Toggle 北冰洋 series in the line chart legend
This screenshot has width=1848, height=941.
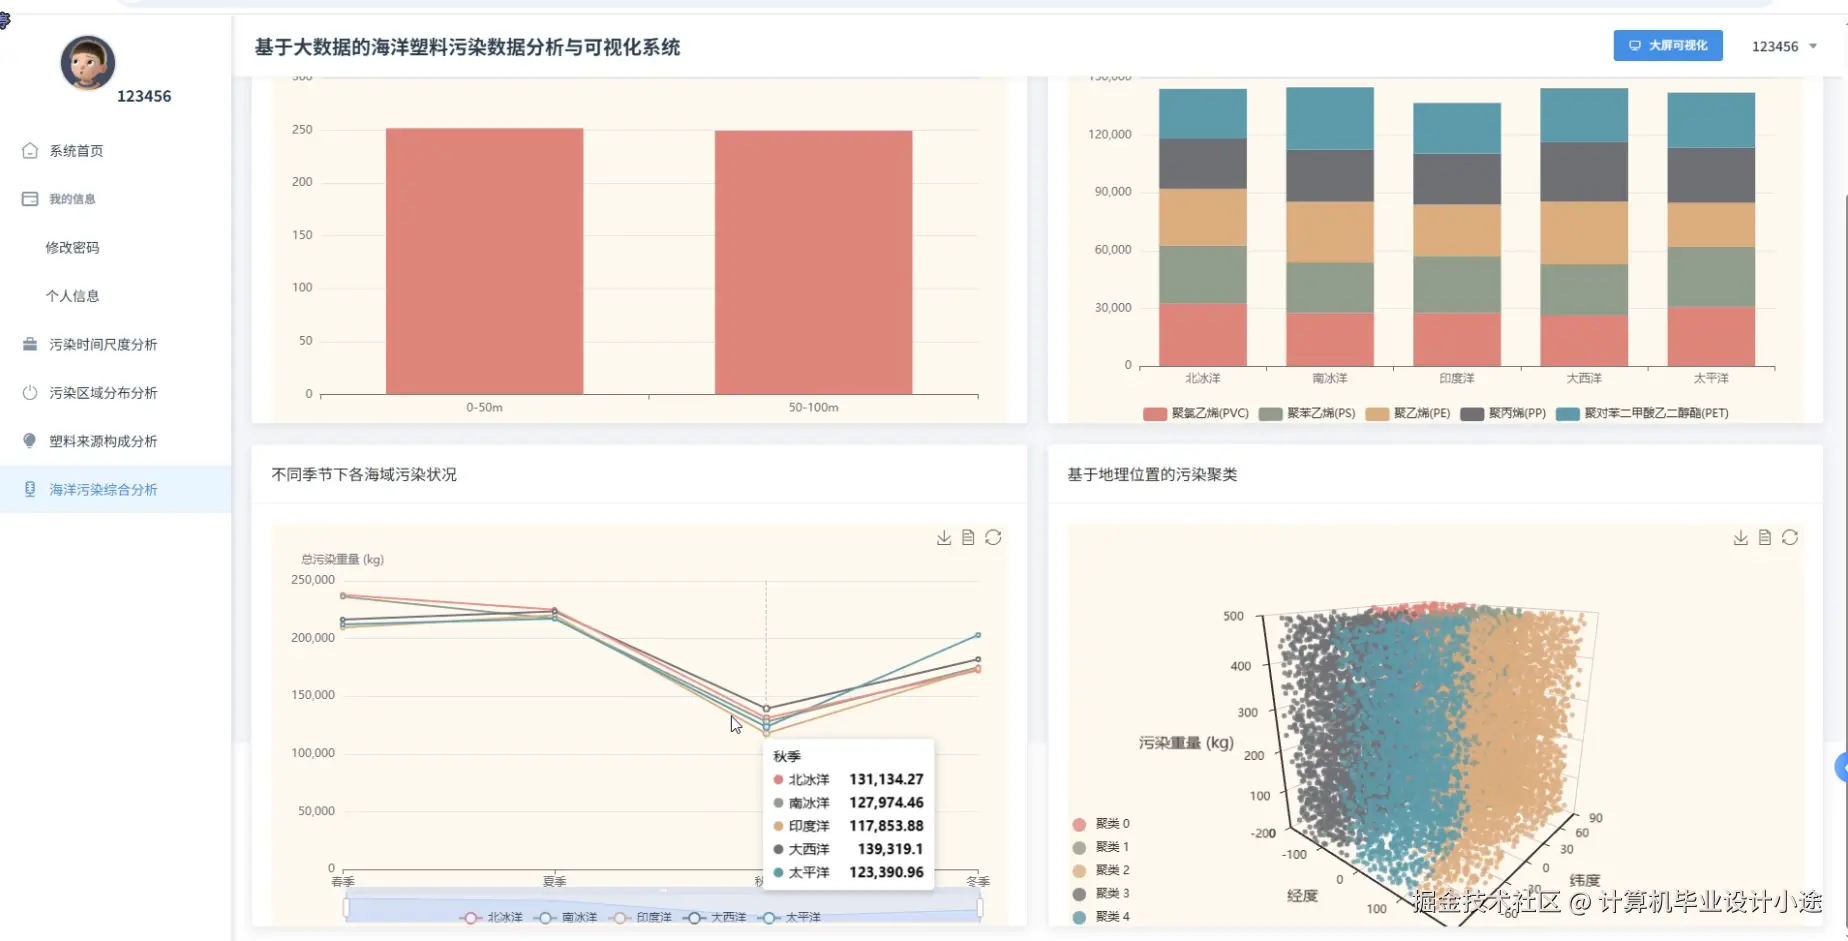[x=490, y=917]
